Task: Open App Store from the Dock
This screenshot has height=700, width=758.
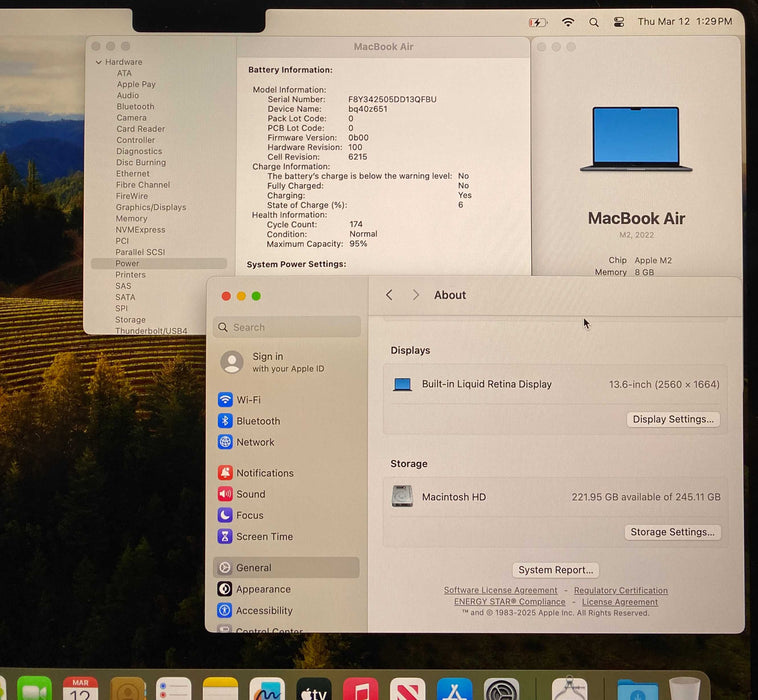Action: [x=454, y=689]
